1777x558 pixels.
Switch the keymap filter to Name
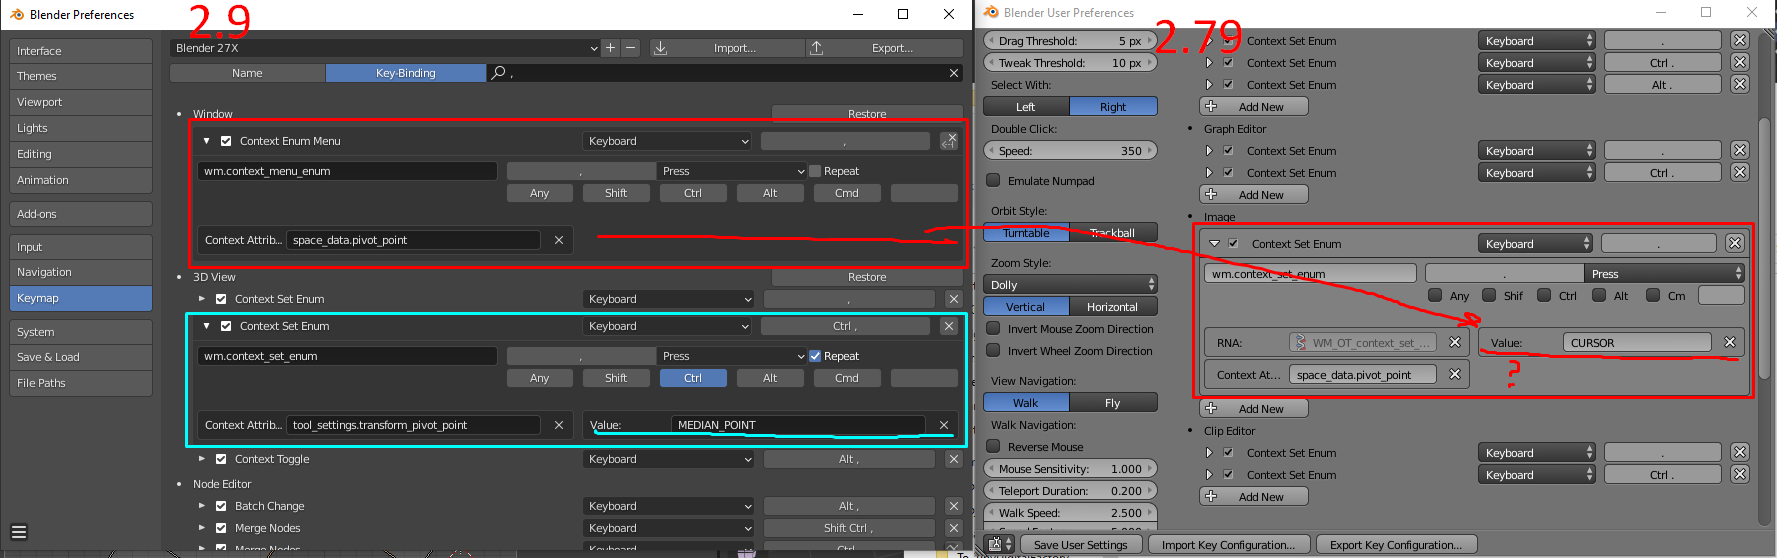click(x=247, y=73)
